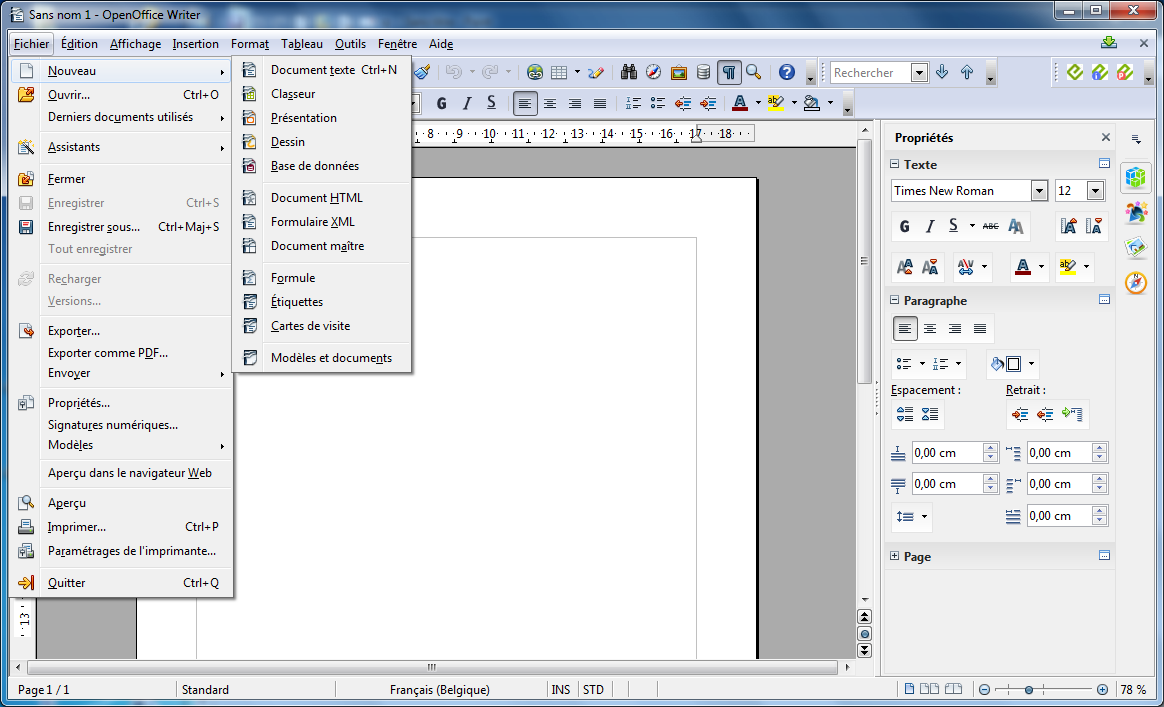Viewport: 1164px width, 707px height.
Task: Click Strikethrough ABC icon in sidebar
Action: pyautogui.click(x=990, y=227)
